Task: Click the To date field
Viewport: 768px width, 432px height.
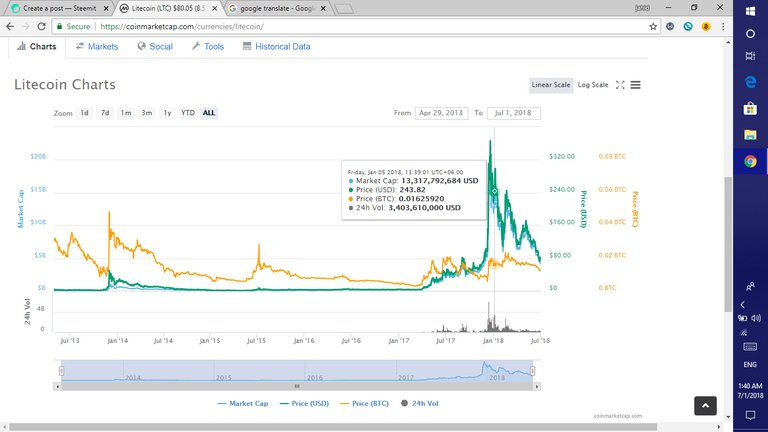Action: [514, 113]
